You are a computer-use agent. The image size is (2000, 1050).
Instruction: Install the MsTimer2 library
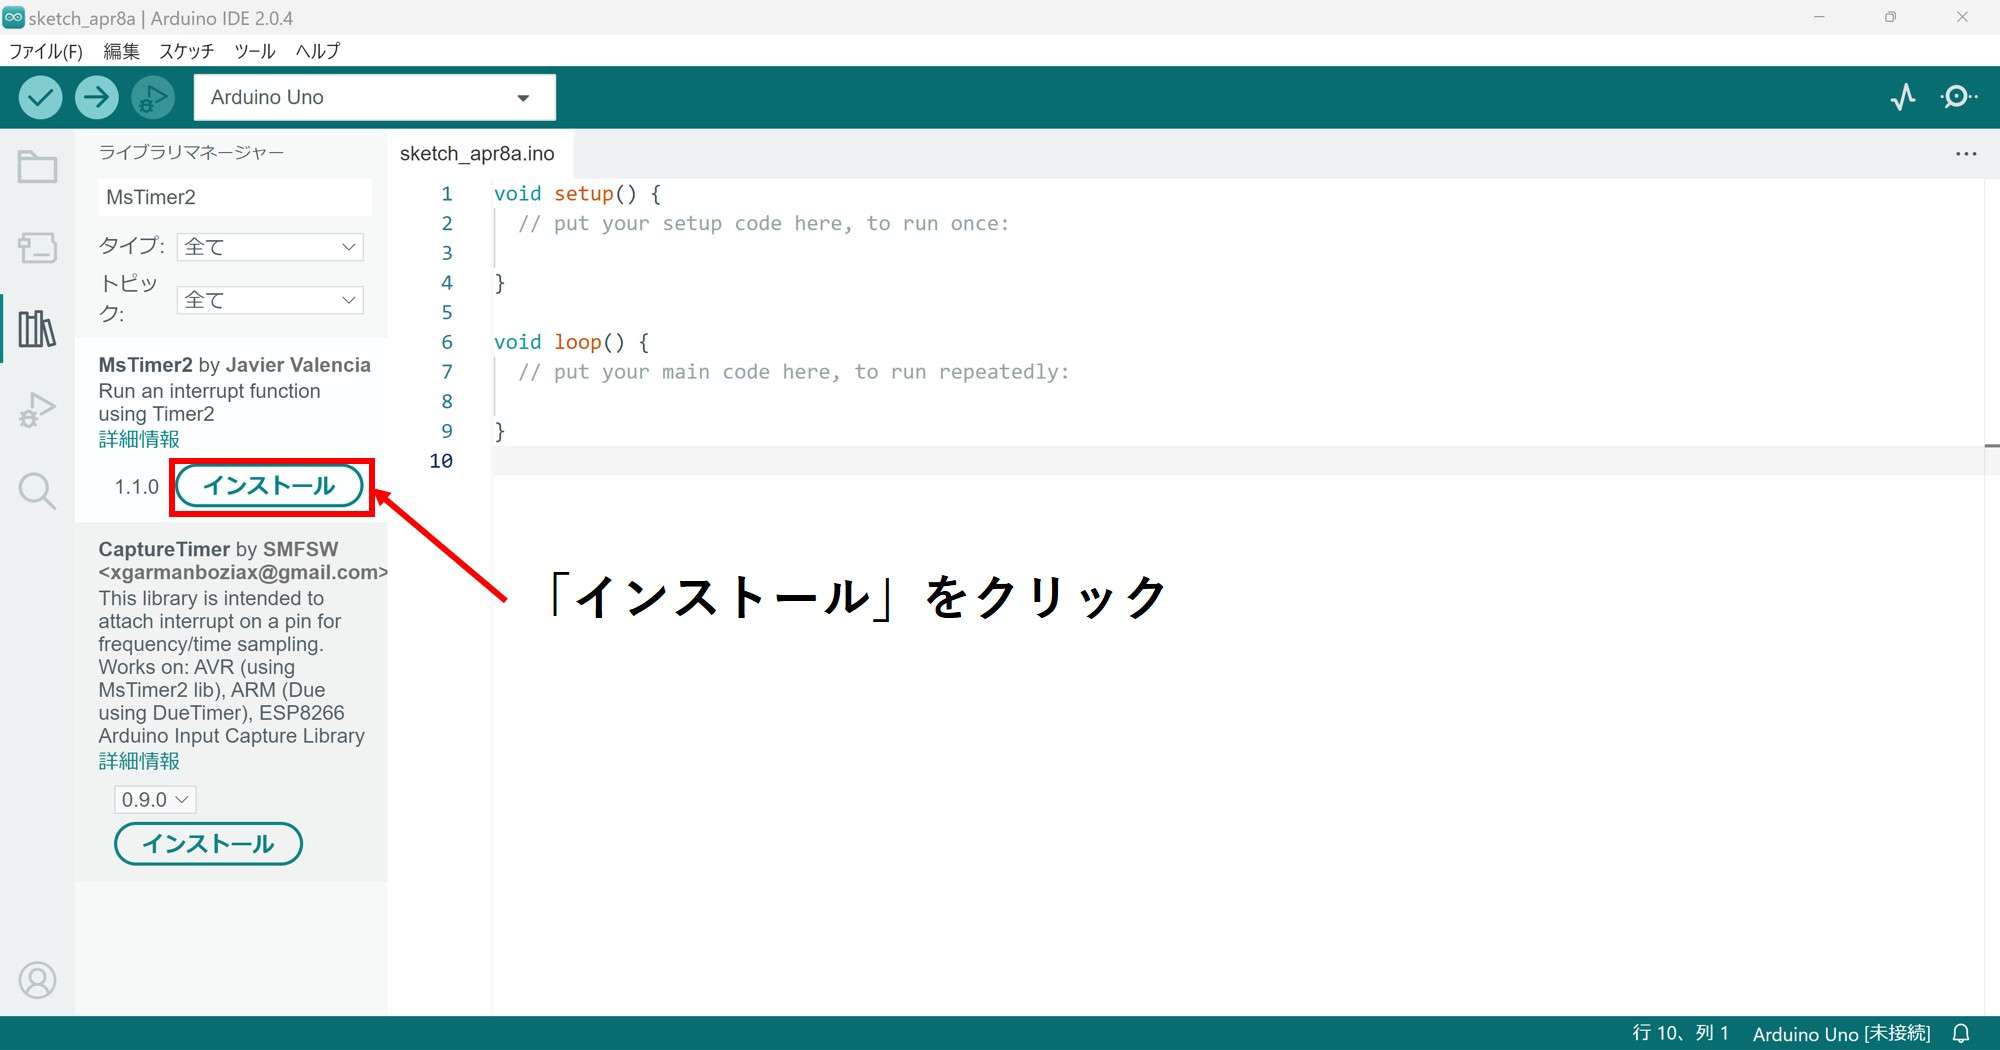pyautogui.click(x=269, y=486)
